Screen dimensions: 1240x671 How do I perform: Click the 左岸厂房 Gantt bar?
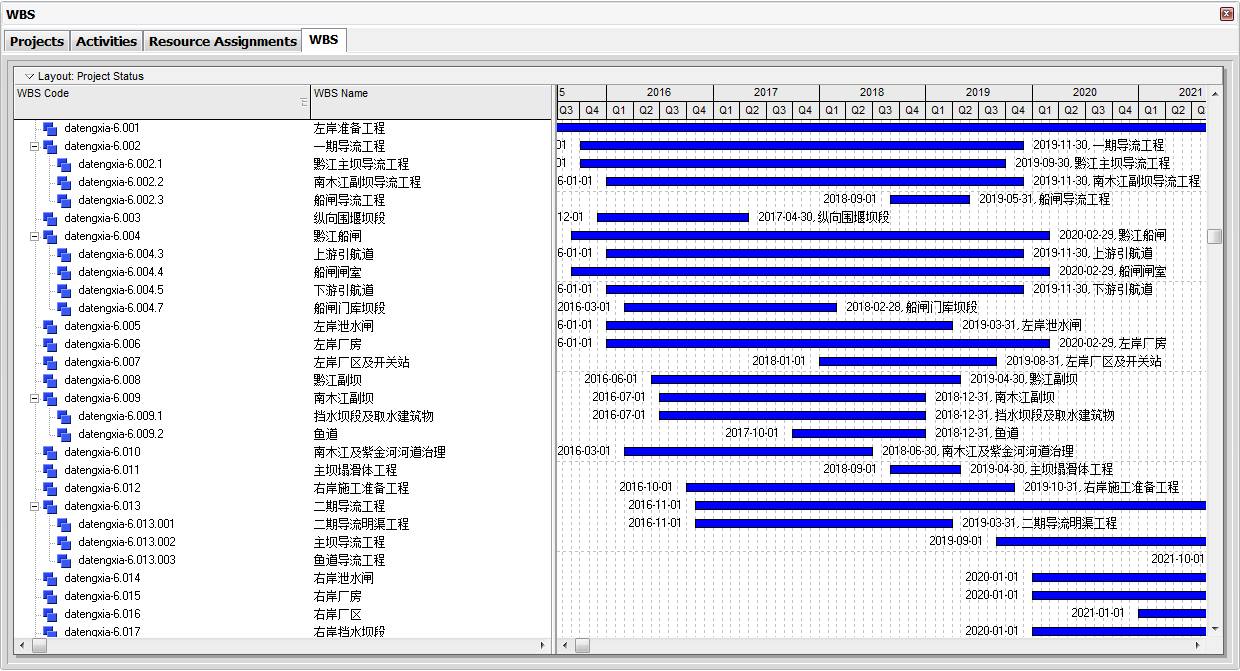pyautogui.click(x=828, y=343)
